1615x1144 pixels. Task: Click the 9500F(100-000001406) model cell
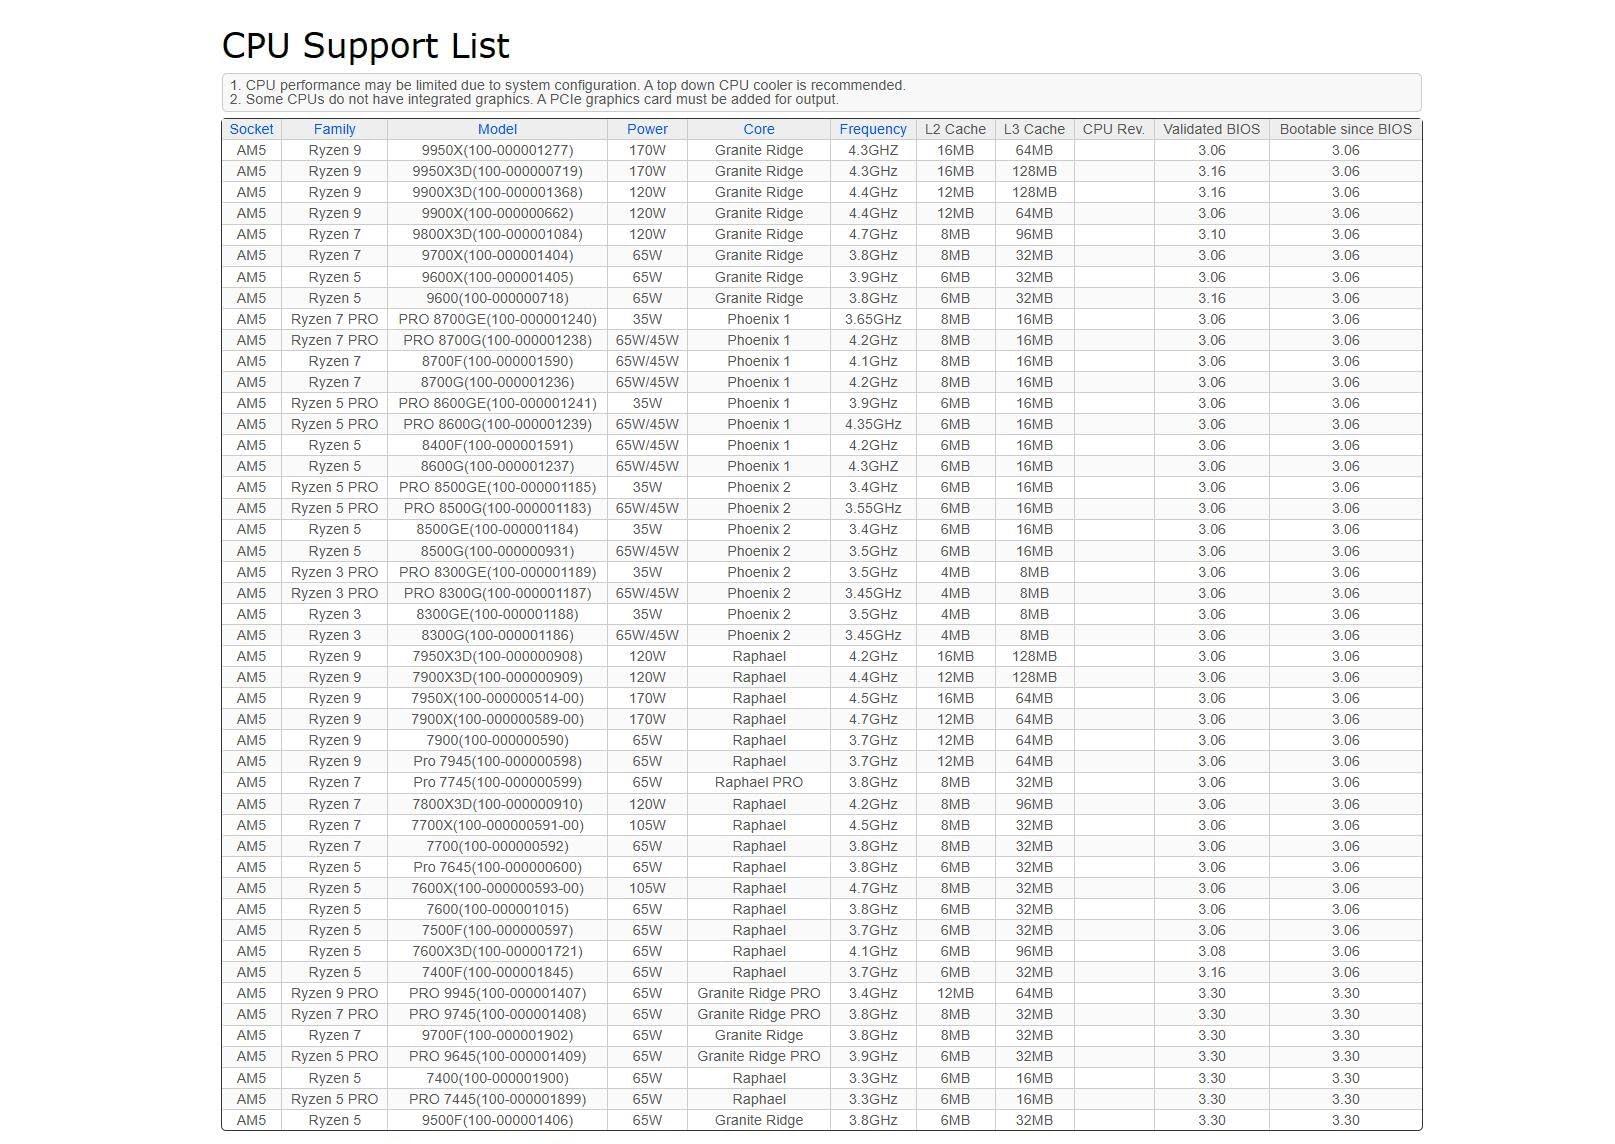click(x=497, y=1120)
